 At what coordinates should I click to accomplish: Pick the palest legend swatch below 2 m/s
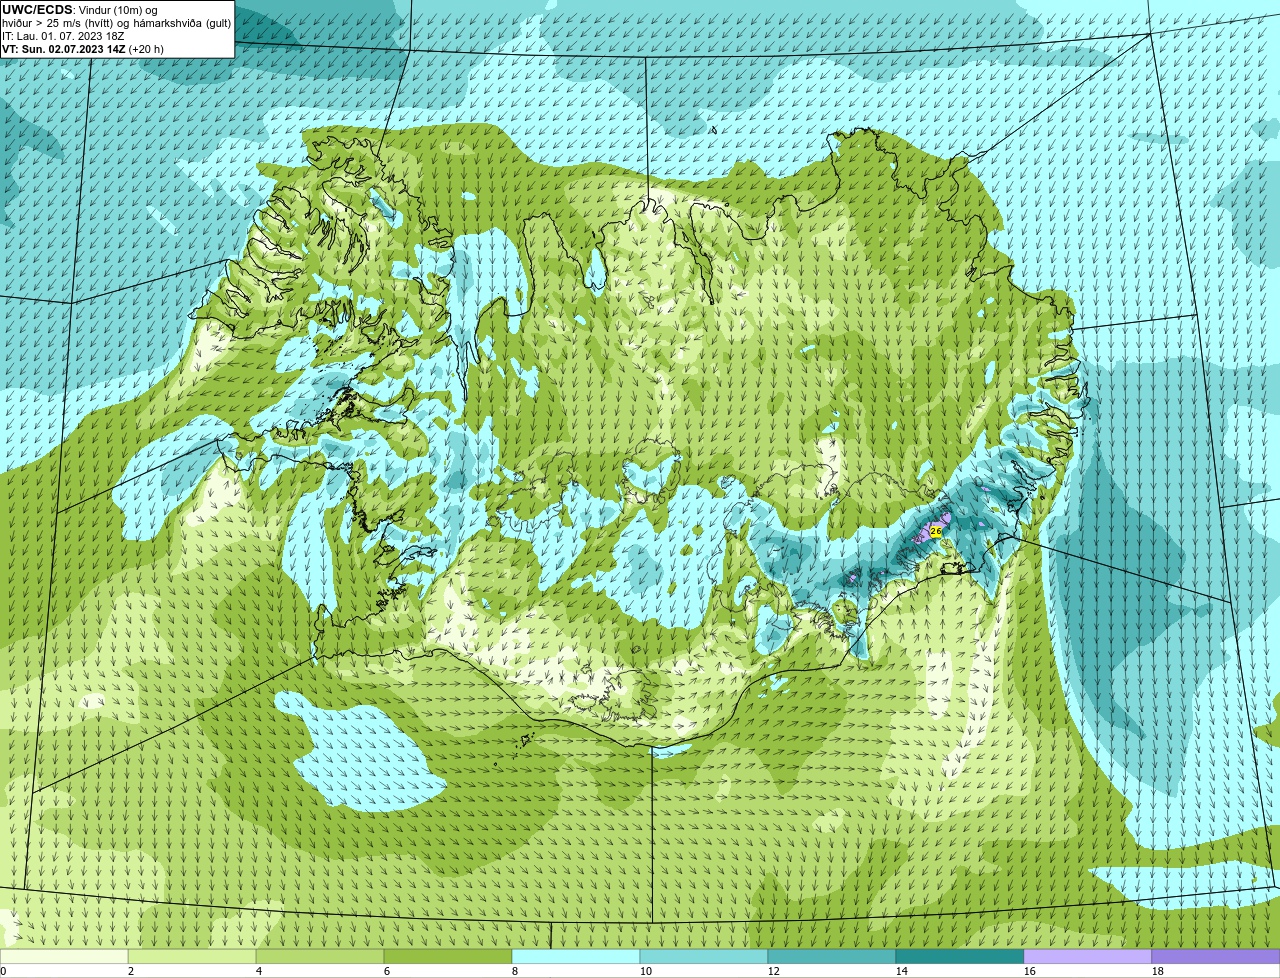pyautogui.click(x=64, y=957)
